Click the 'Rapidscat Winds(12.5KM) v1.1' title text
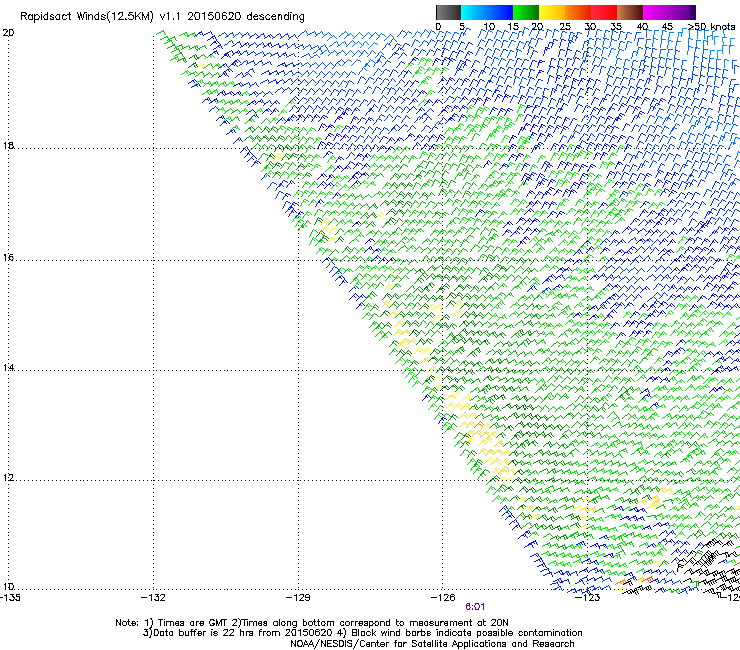 coord(101,17)
